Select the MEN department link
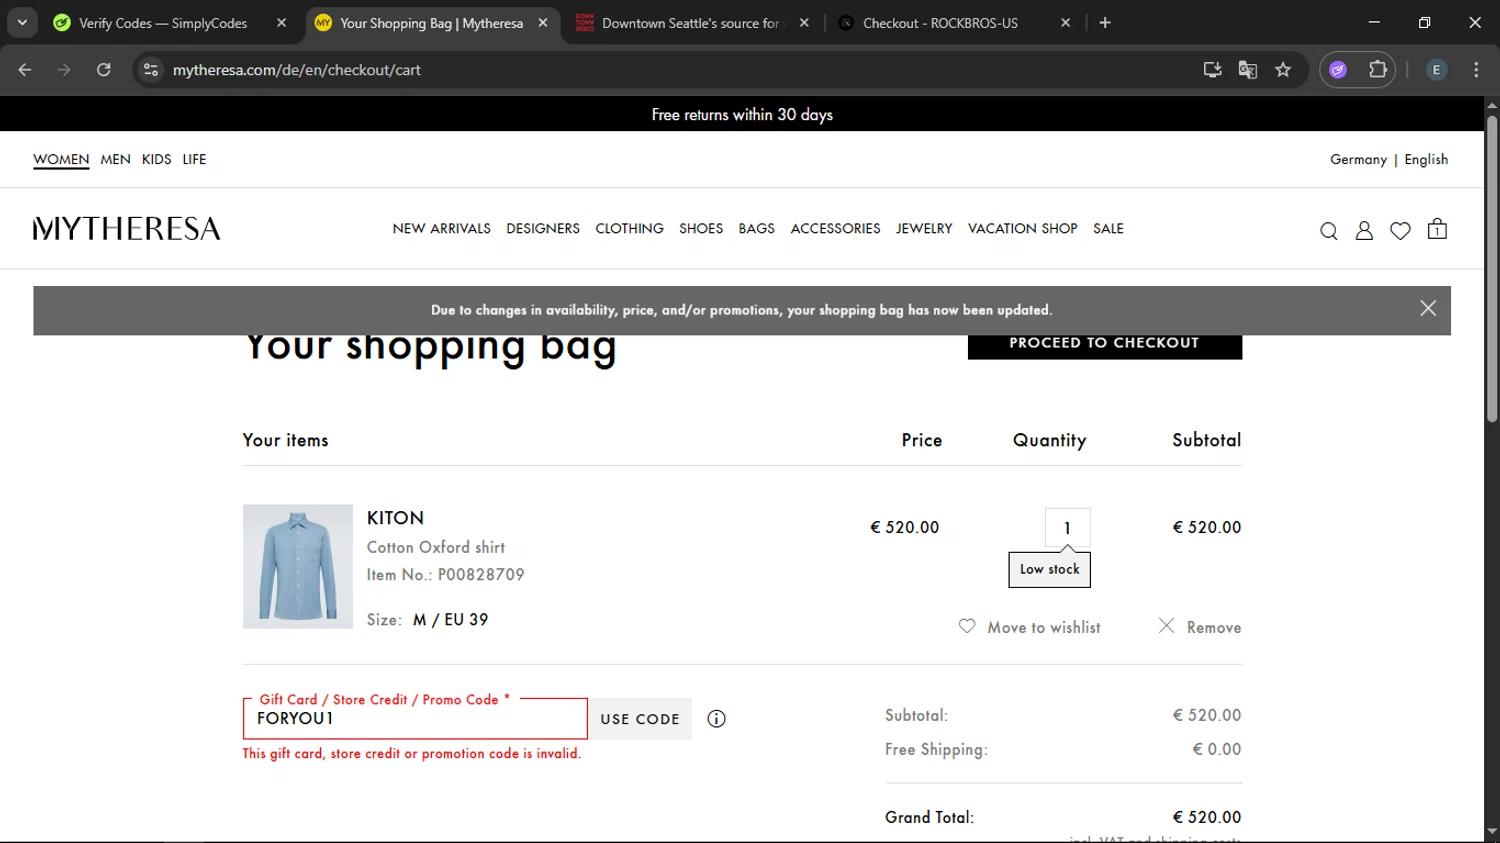The image size is (1500, 843). [x=115, y=160]
